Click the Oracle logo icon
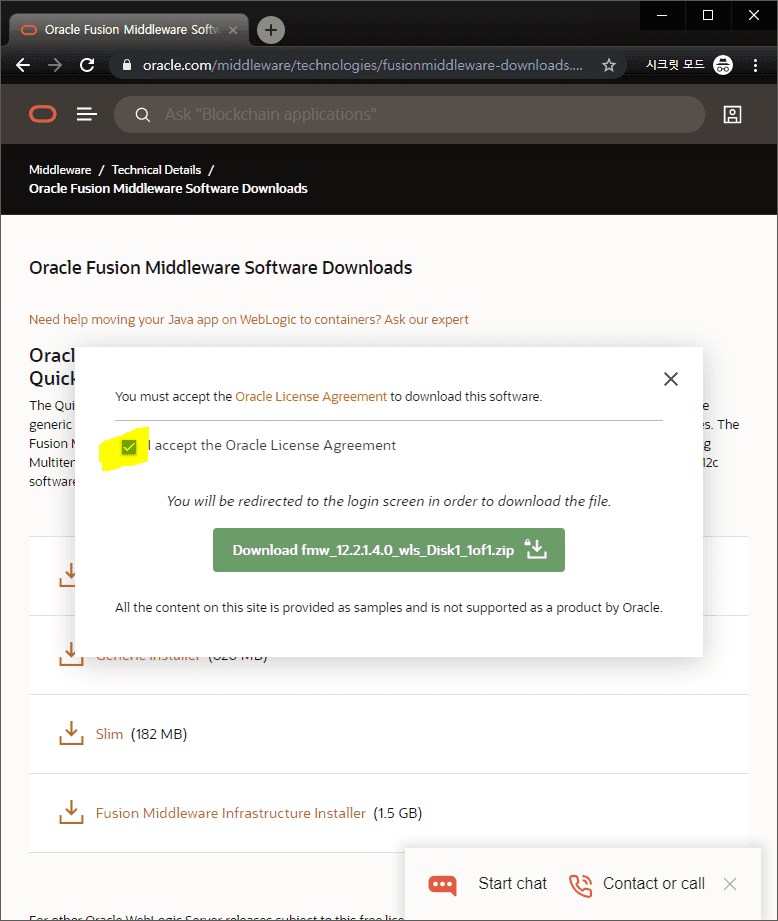 pos(43,114)
